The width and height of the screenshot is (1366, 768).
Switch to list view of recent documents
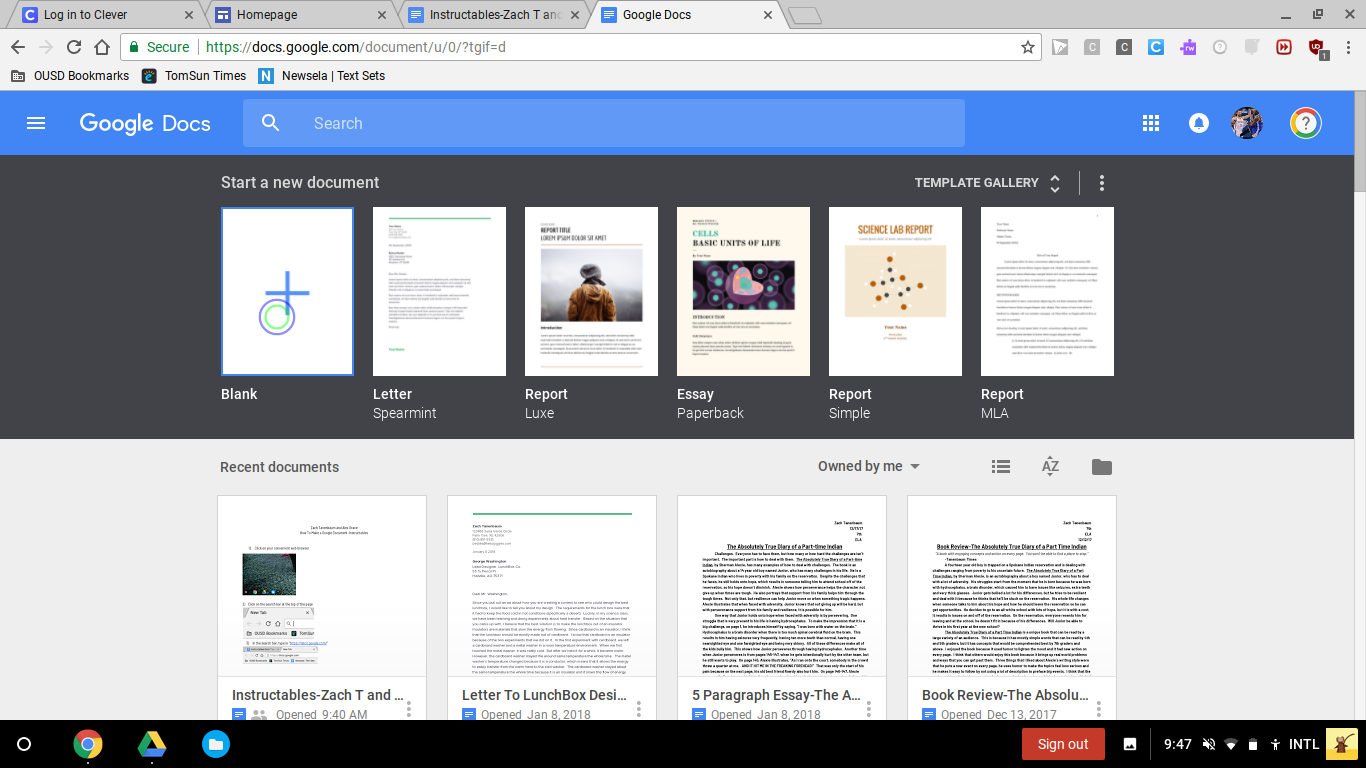1001,467
